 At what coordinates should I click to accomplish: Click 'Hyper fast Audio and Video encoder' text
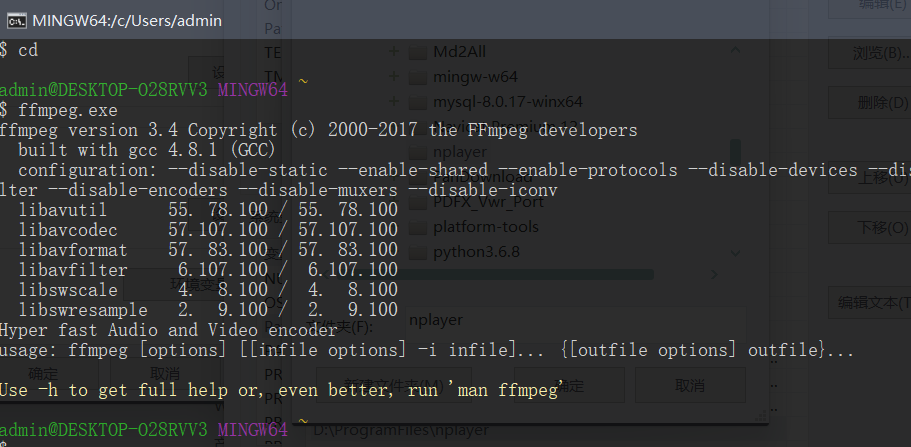click(x=168, y=330)
